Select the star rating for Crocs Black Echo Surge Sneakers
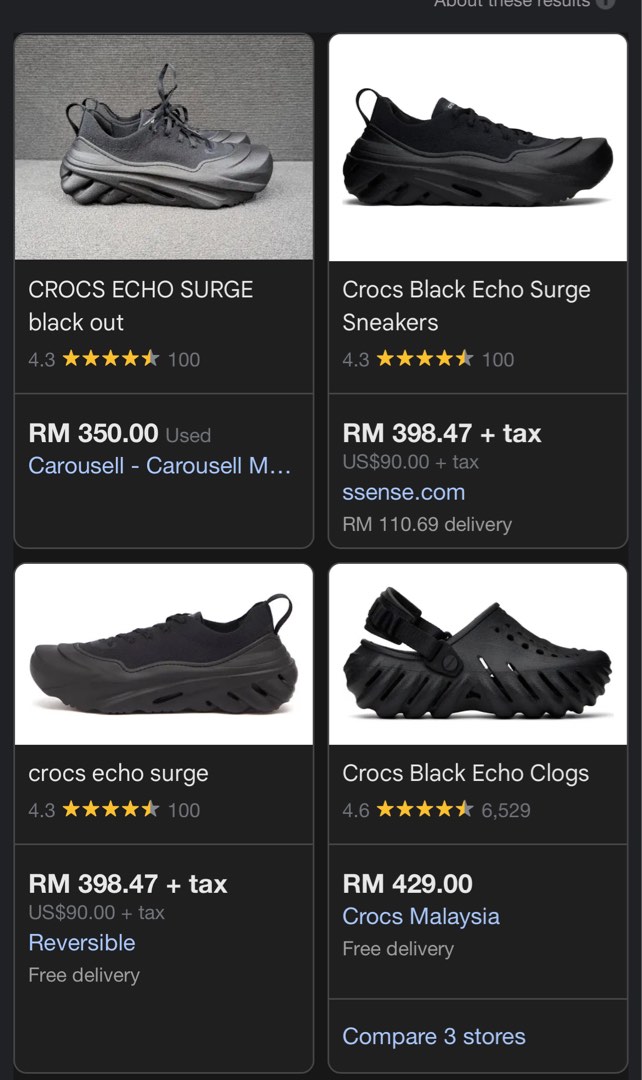 tap(426, 360)
